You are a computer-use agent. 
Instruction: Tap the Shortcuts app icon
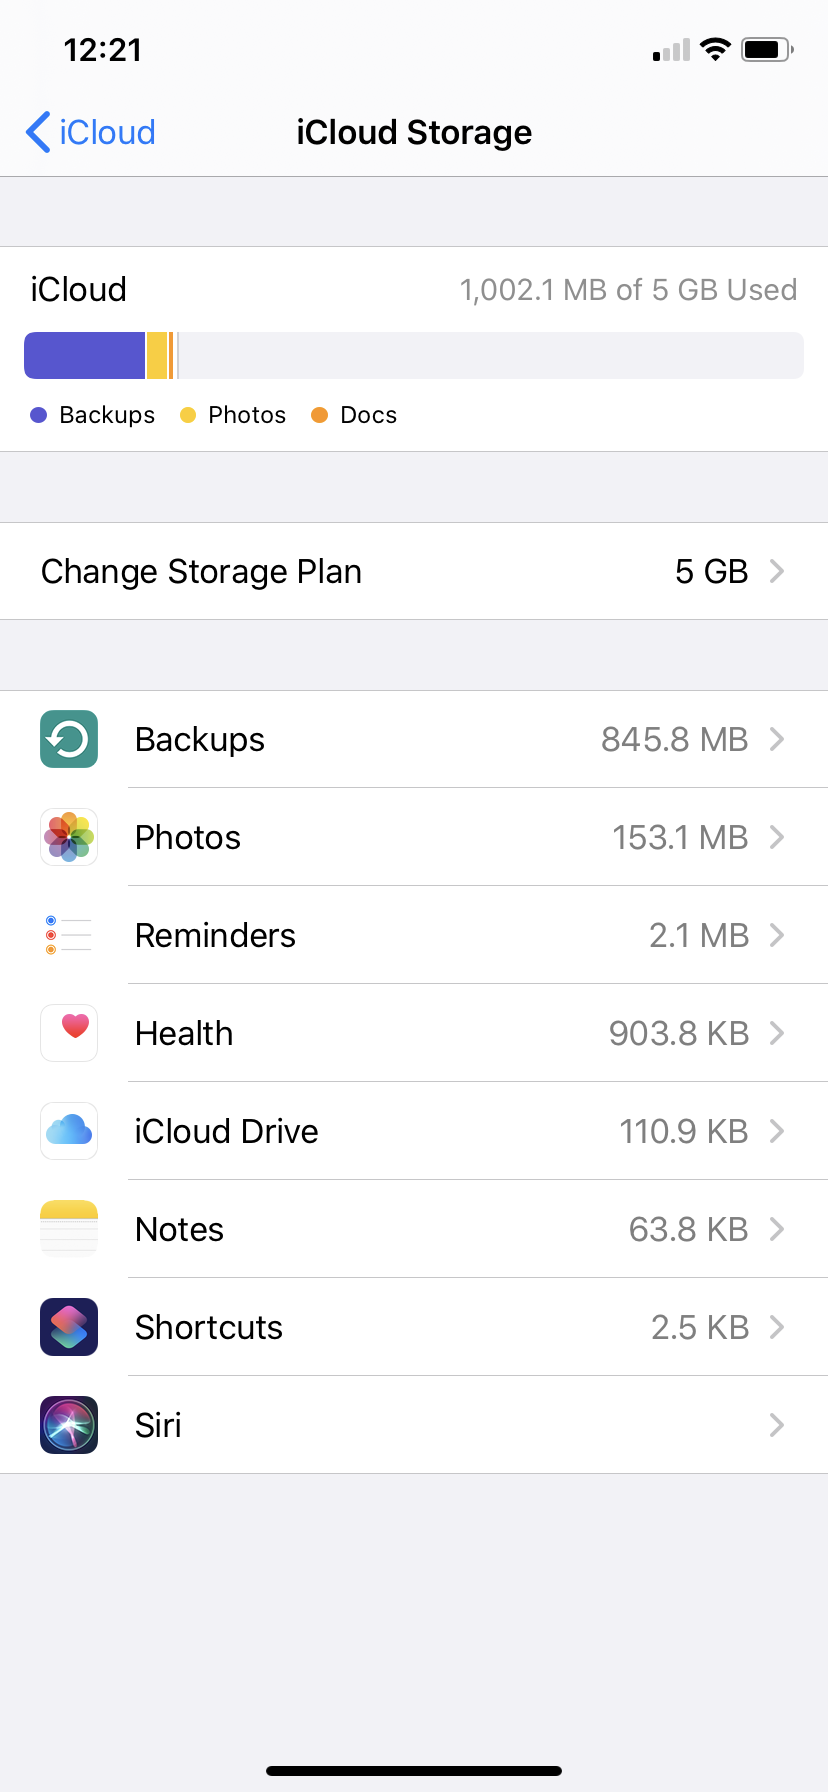(x=69, y=1327)
